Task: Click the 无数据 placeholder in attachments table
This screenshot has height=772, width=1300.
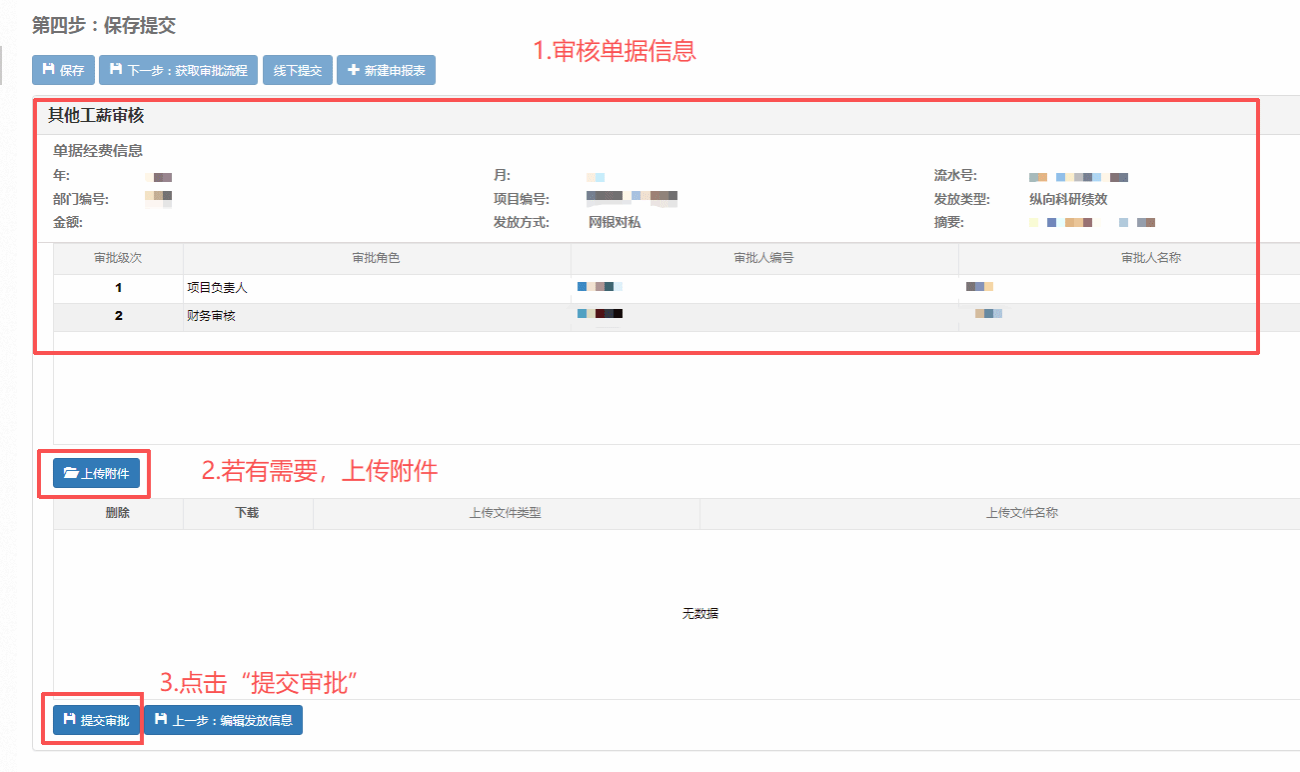Action: [700, 613]
